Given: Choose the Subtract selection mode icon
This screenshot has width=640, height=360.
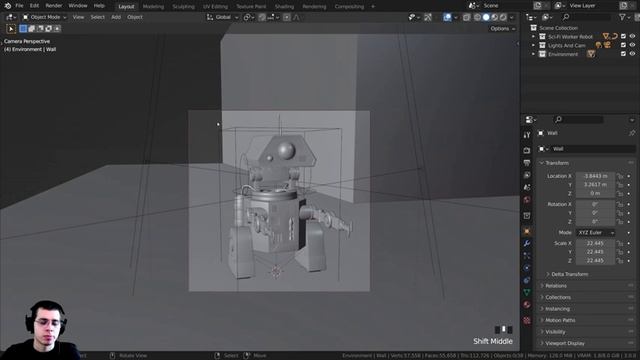Looking at the screenshot, I should pyautogui.click(x=40, y=29).
